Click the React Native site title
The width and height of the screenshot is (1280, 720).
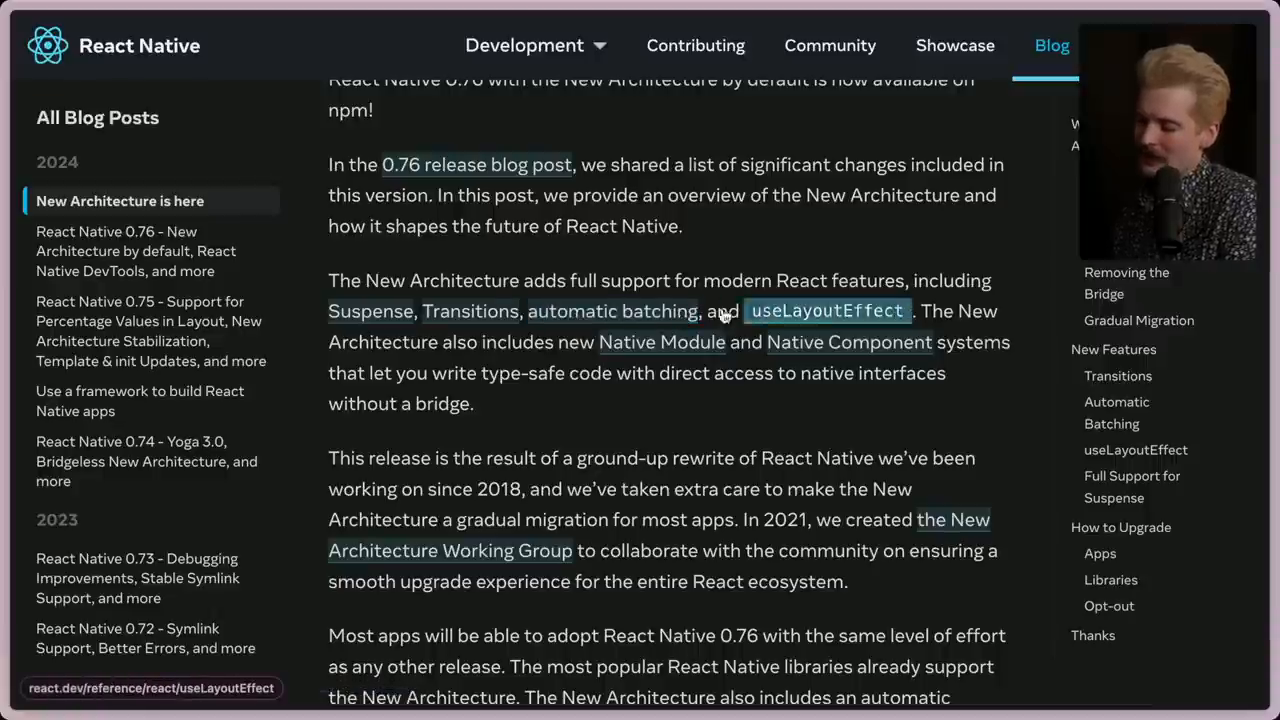(139, 45)
